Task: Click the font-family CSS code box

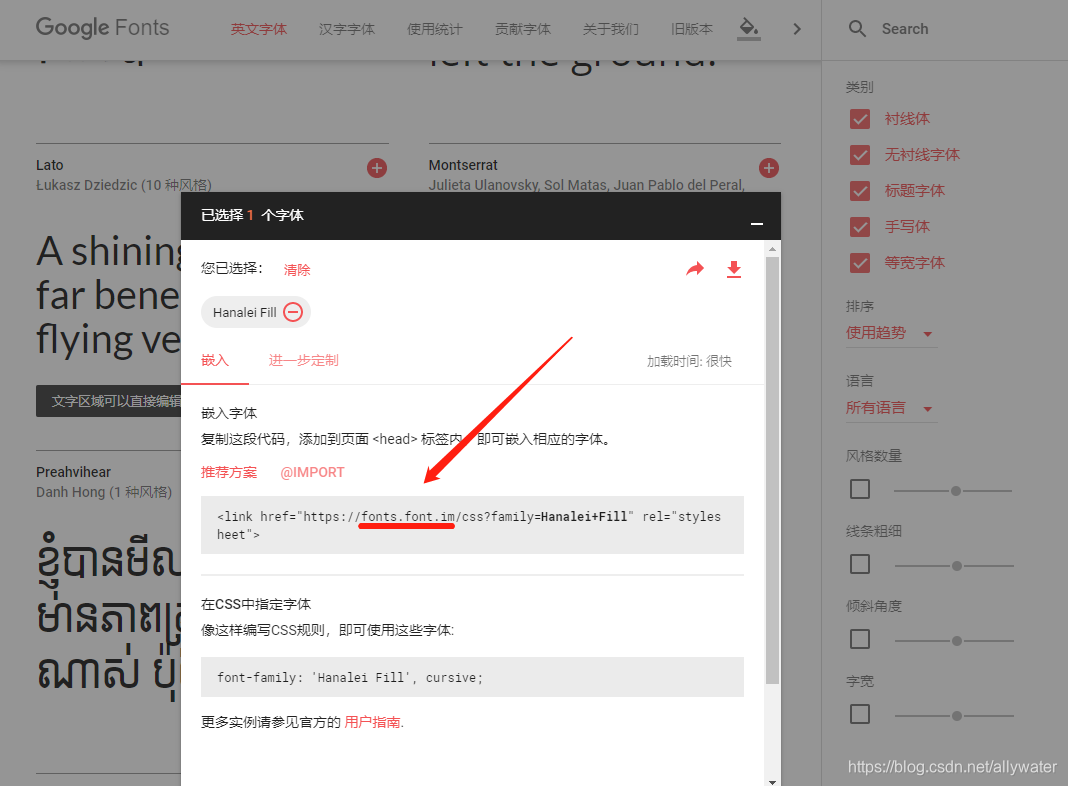Action: pyautogui.click(x=472, y=677)
